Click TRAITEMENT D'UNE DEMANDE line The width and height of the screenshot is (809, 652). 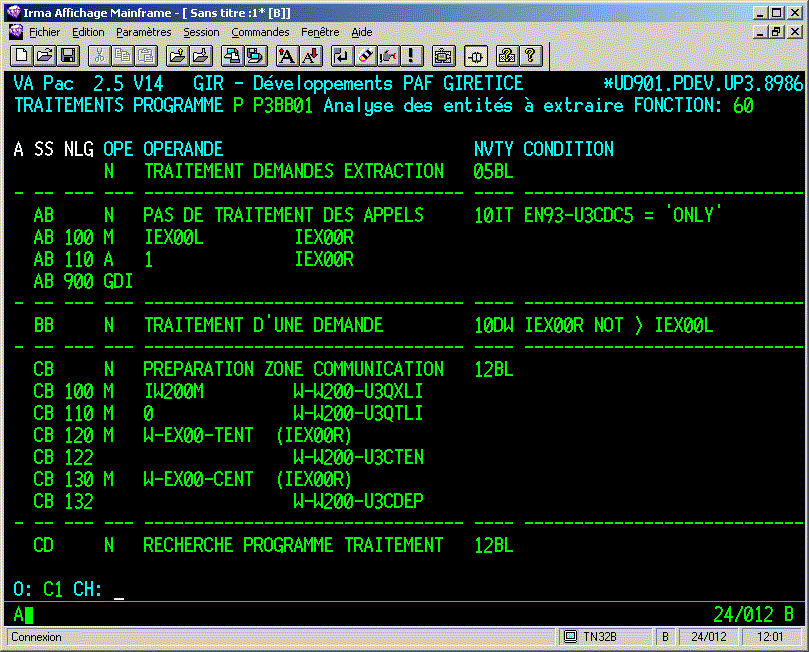point(264,325)
